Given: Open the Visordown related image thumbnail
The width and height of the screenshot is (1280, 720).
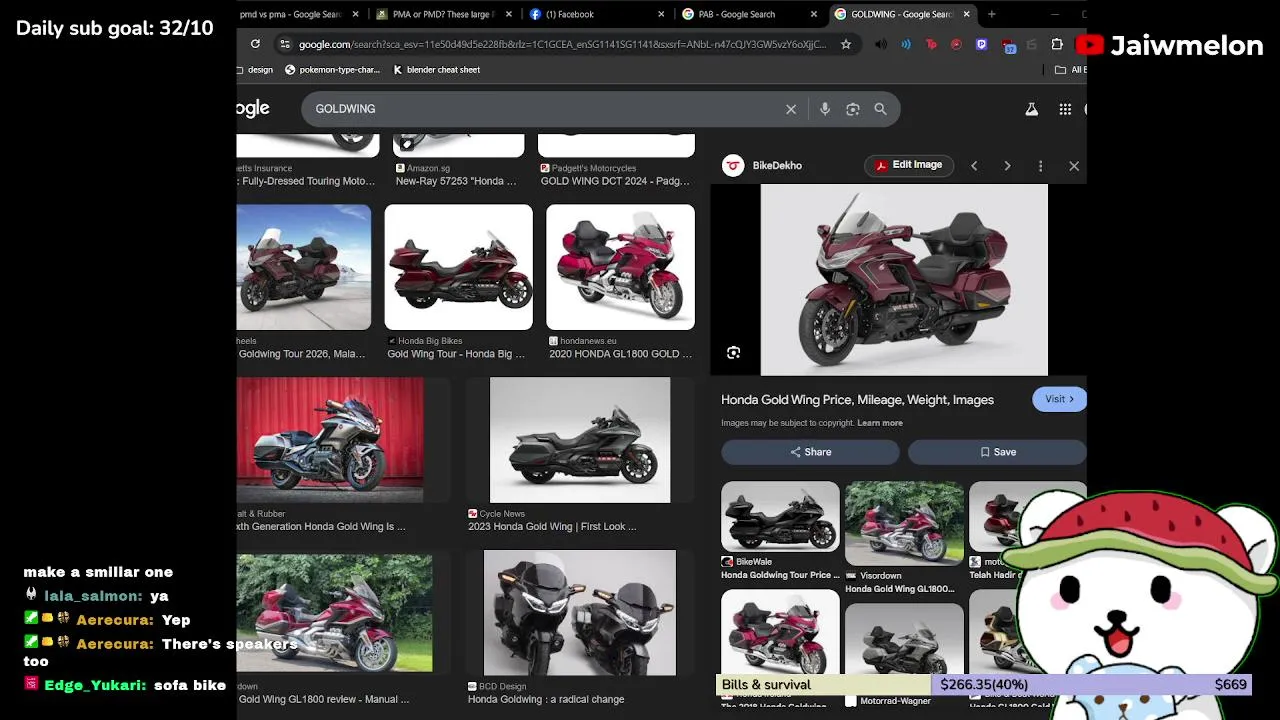Looking at the screenshot, I should point(904,523).
